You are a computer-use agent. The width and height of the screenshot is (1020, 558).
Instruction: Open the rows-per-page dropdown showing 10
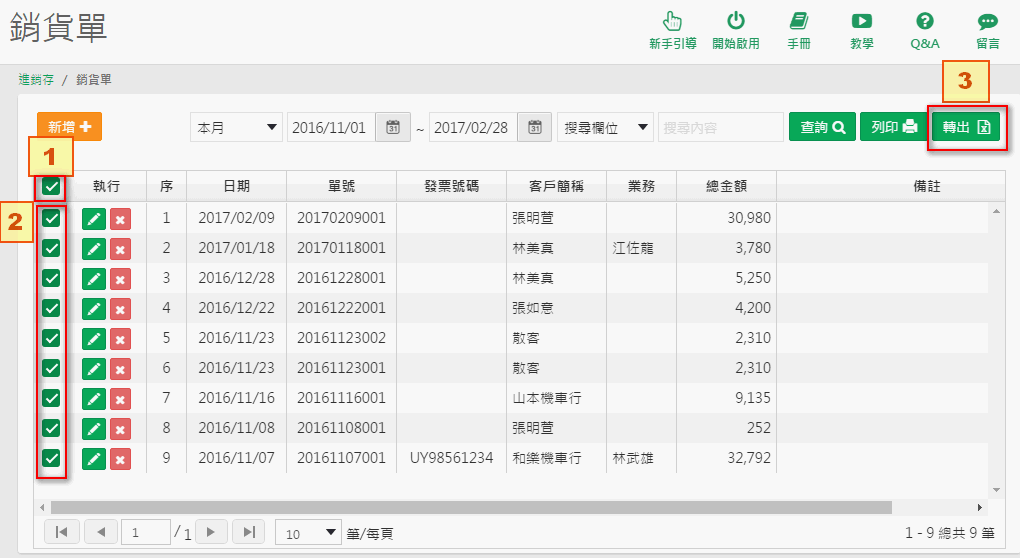coord(308,533)
